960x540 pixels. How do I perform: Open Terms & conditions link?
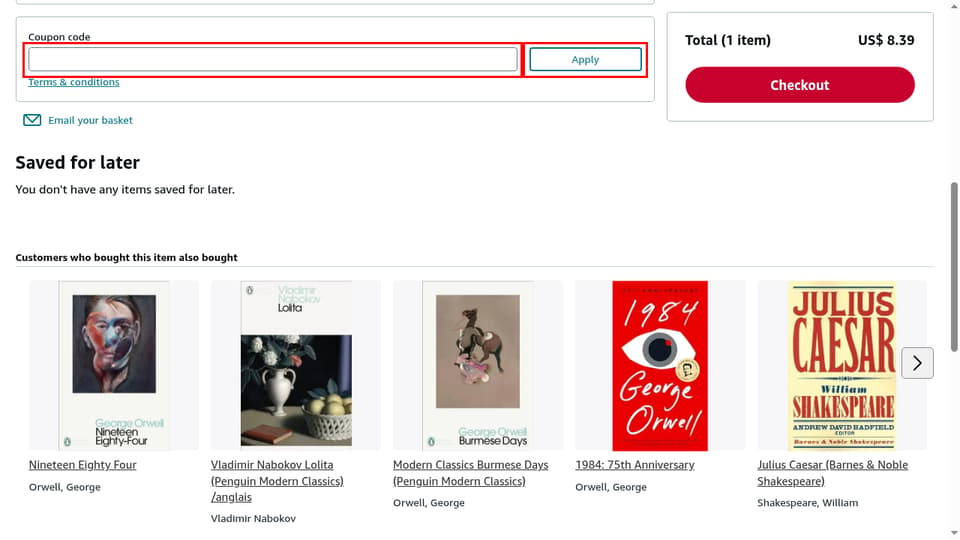coord(73,82)
